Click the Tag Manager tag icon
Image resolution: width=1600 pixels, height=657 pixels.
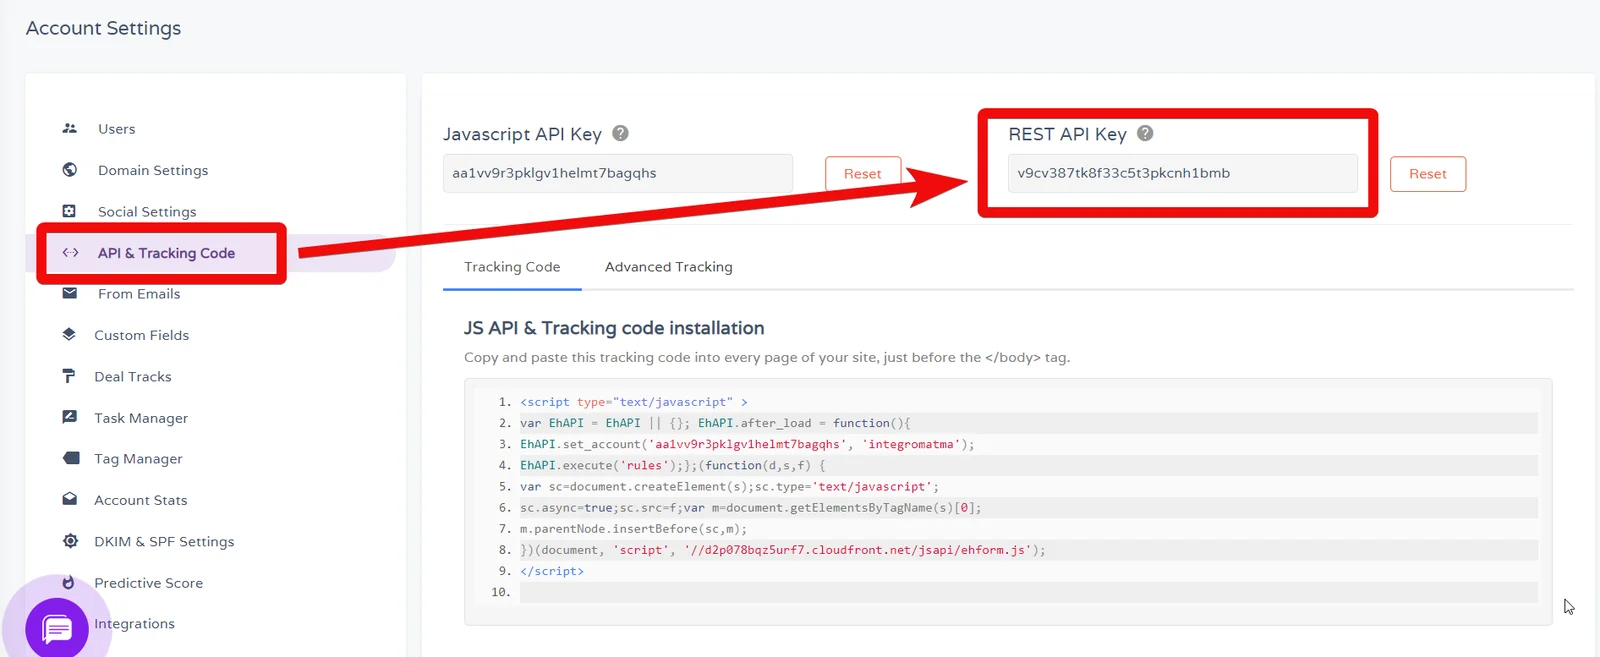point(70,458)
